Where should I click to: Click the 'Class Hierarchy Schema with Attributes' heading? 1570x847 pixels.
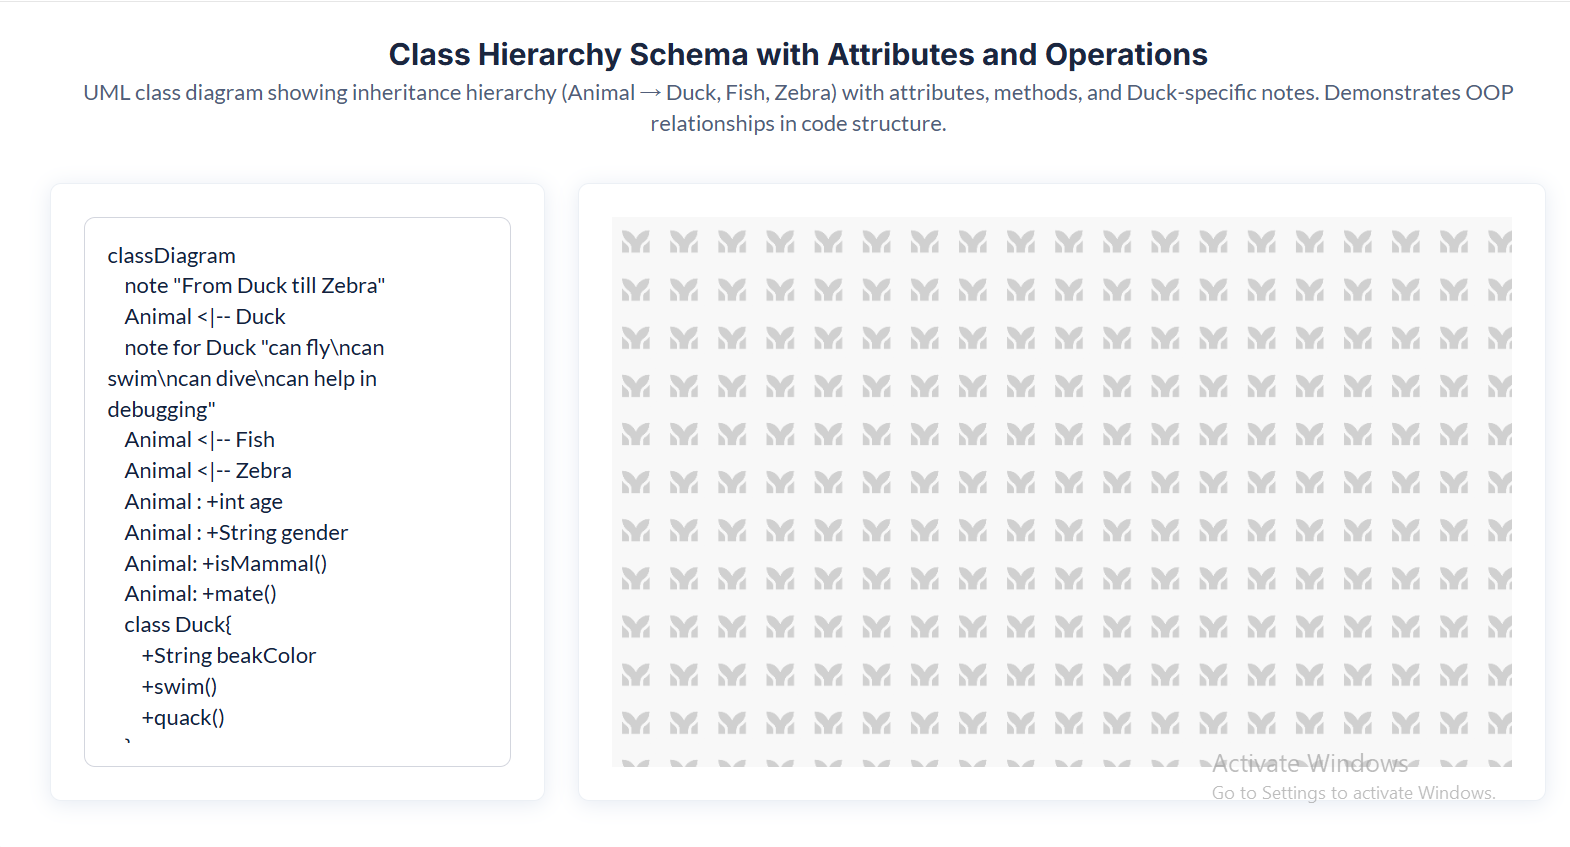(797, 54)
